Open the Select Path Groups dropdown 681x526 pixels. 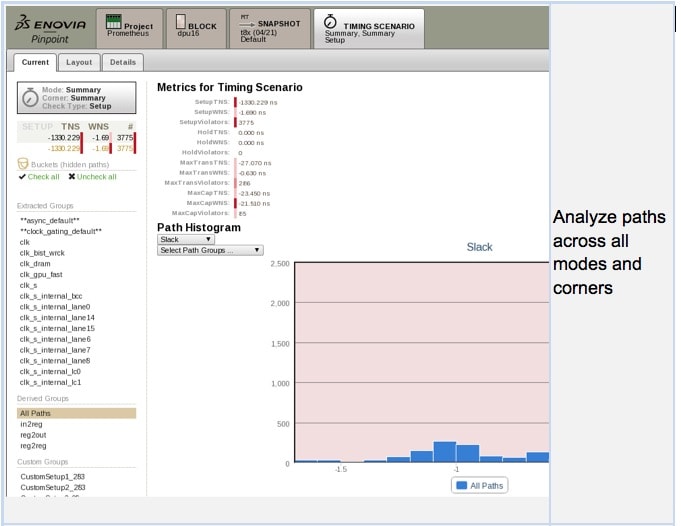pos(210,250)
